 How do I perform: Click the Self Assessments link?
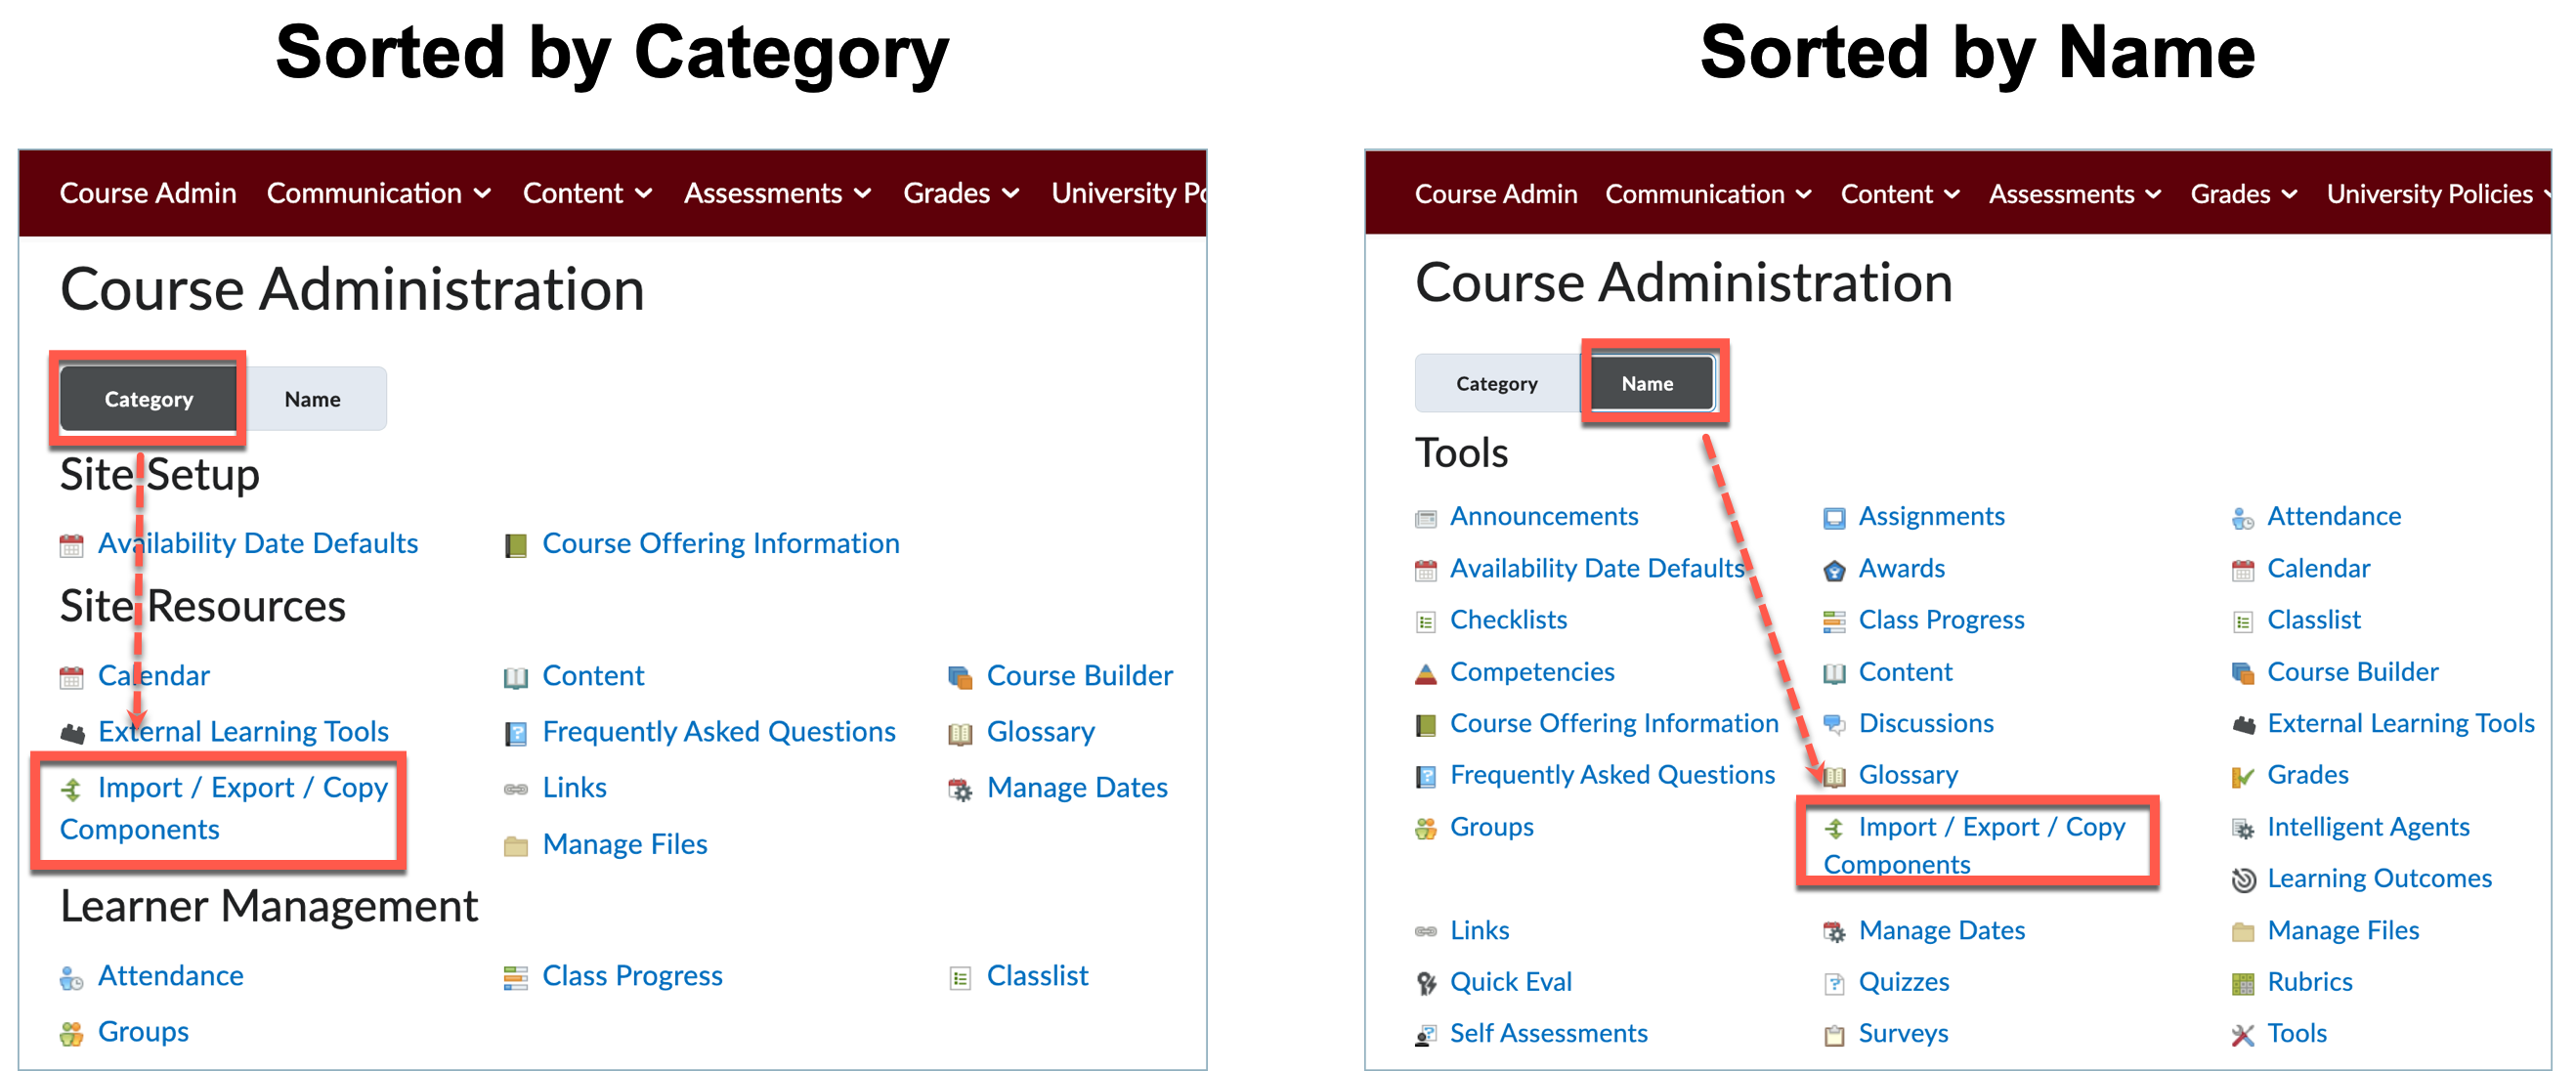[1549, 1033]
